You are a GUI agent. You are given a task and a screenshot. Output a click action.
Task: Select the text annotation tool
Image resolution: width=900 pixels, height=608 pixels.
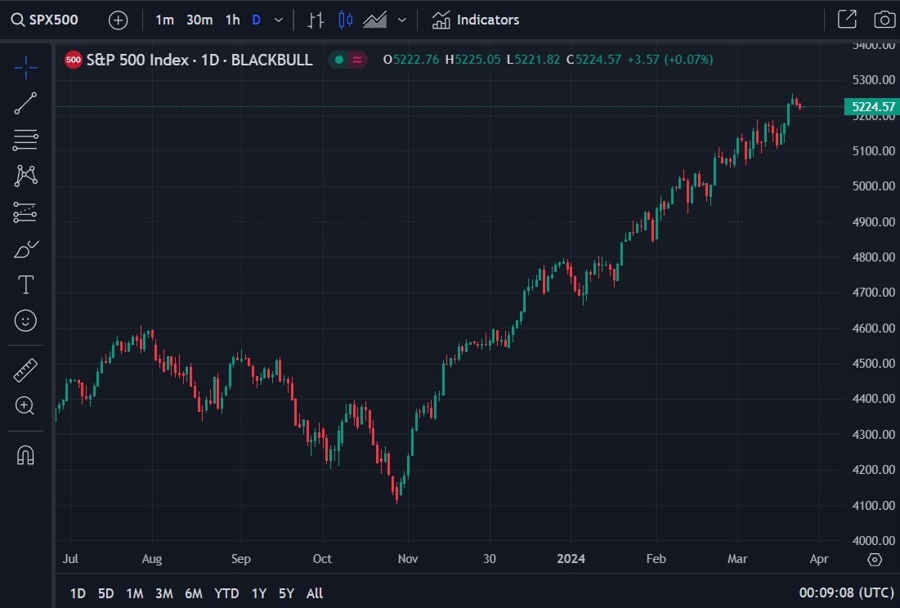click(x=26, y=284)
